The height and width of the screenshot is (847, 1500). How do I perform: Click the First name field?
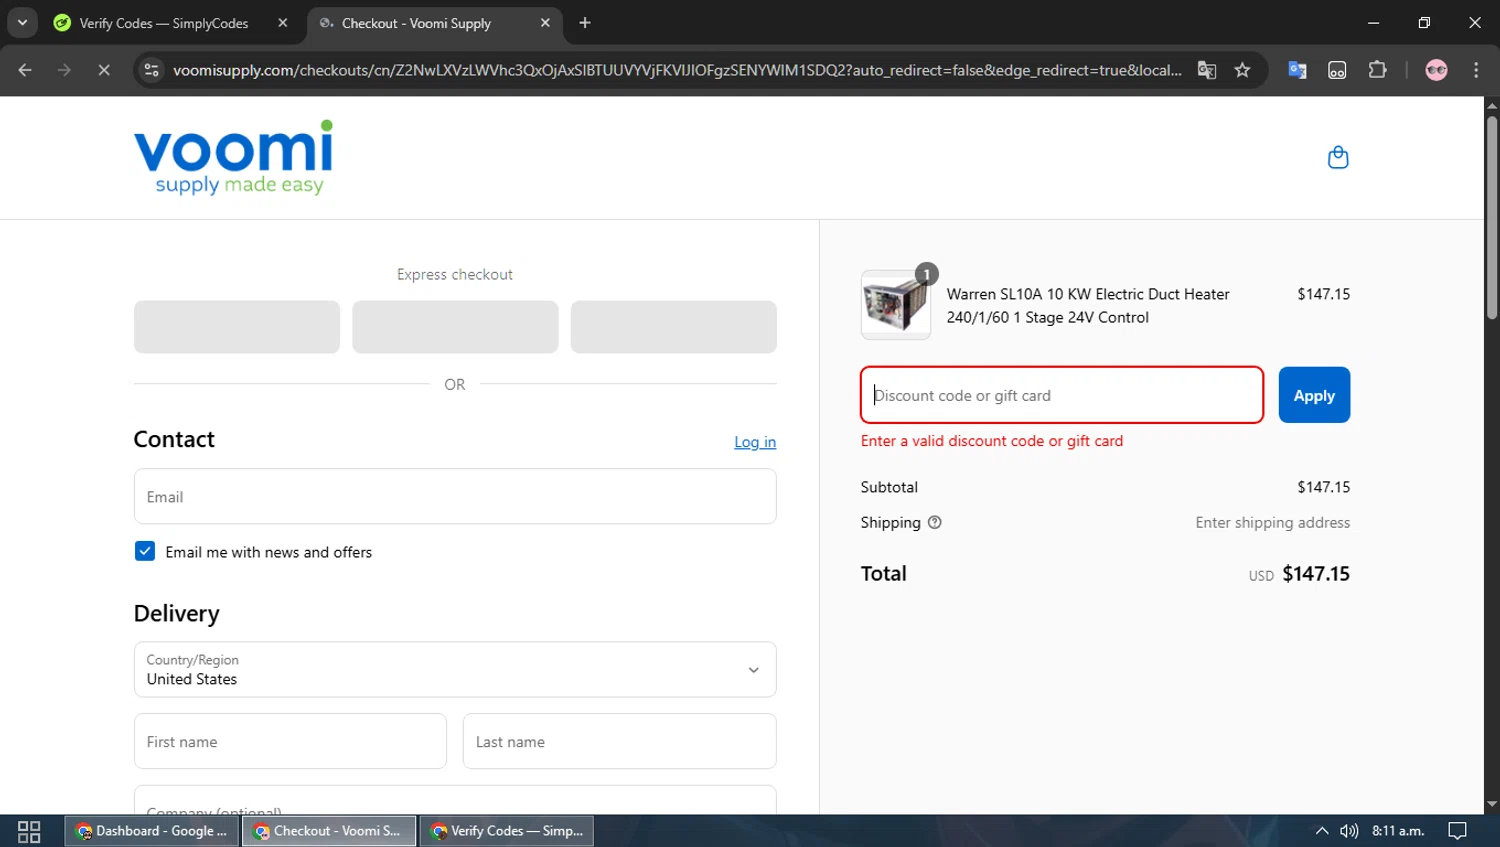[290, 741]
